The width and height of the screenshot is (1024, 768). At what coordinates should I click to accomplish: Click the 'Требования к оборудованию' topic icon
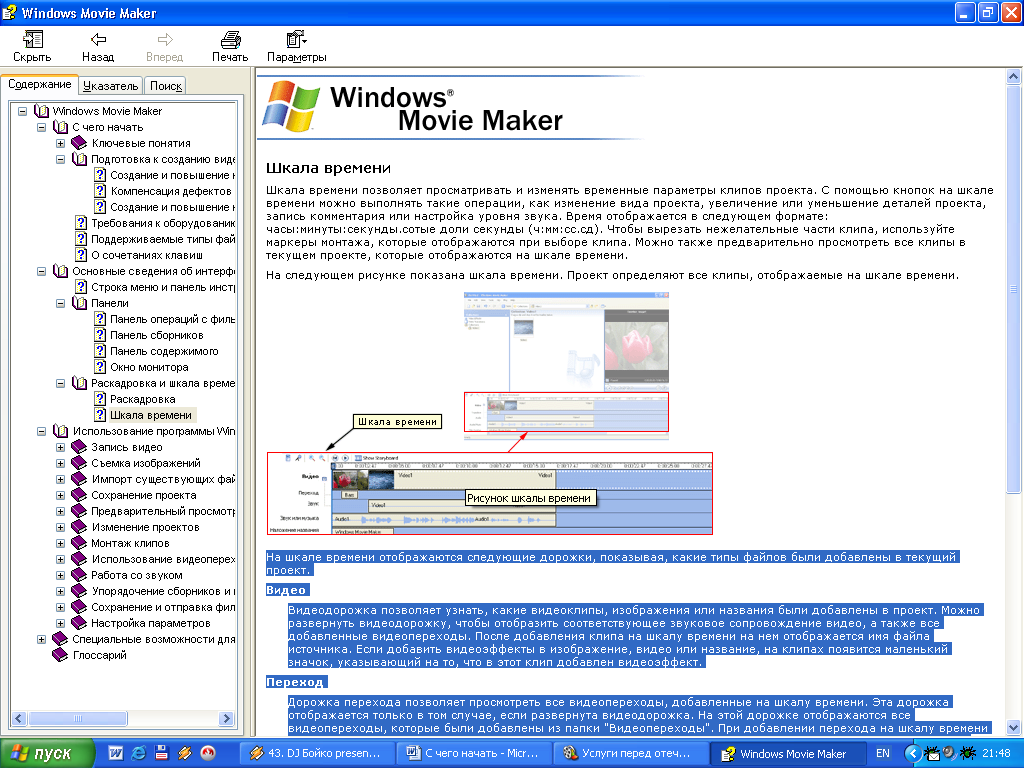pyautogui.click(x=81, y=223)
